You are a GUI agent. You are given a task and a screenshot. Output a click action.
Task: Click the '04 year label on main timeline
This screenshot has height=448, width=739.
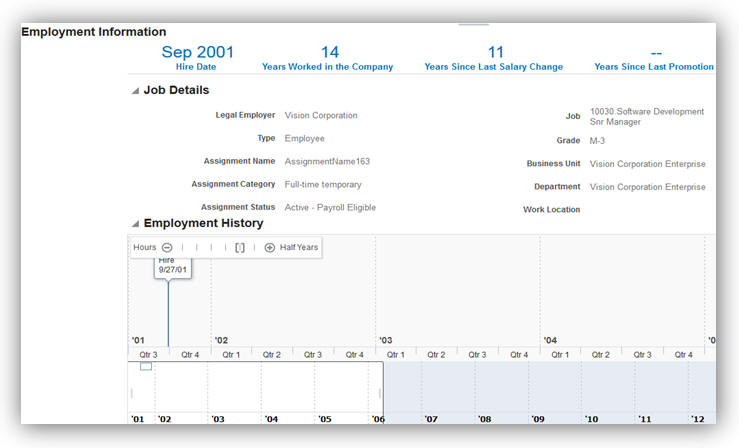[550, 340]
